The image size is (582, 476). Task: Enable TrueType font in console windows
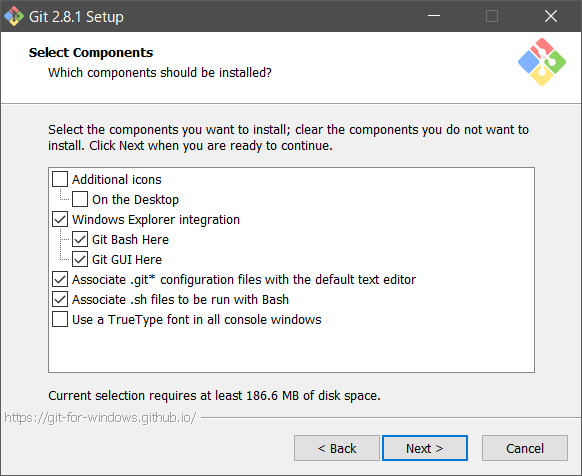[60, 319]
